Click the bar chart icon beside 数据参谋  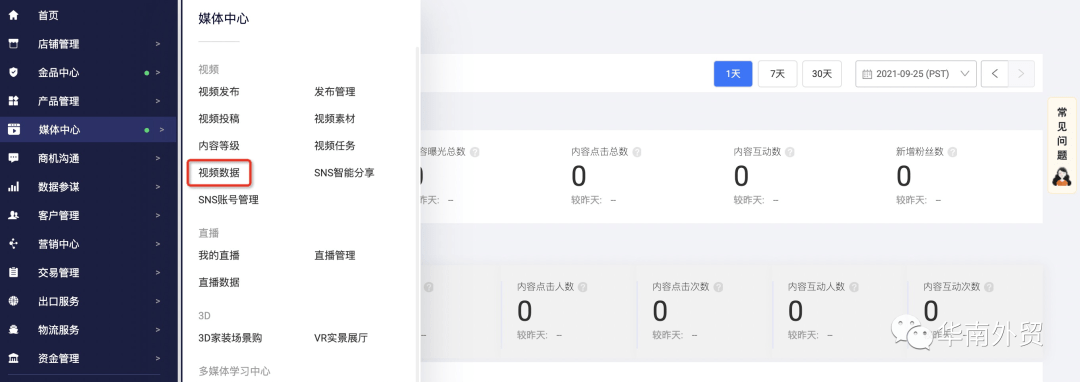coord(13,187)
